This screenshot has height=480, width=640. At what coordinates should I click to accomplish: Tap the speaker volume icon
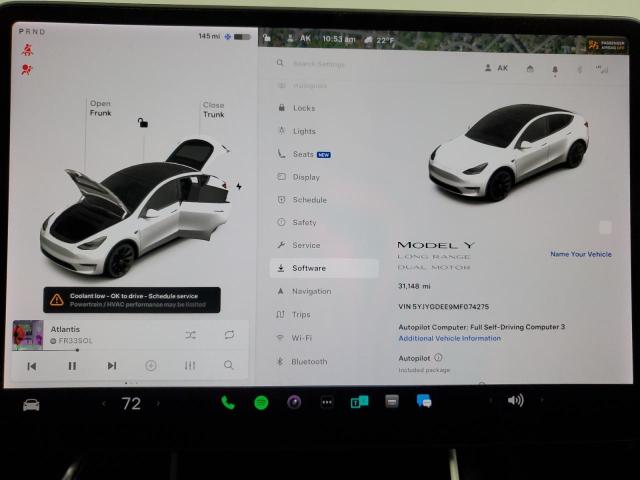click(516, 400)
